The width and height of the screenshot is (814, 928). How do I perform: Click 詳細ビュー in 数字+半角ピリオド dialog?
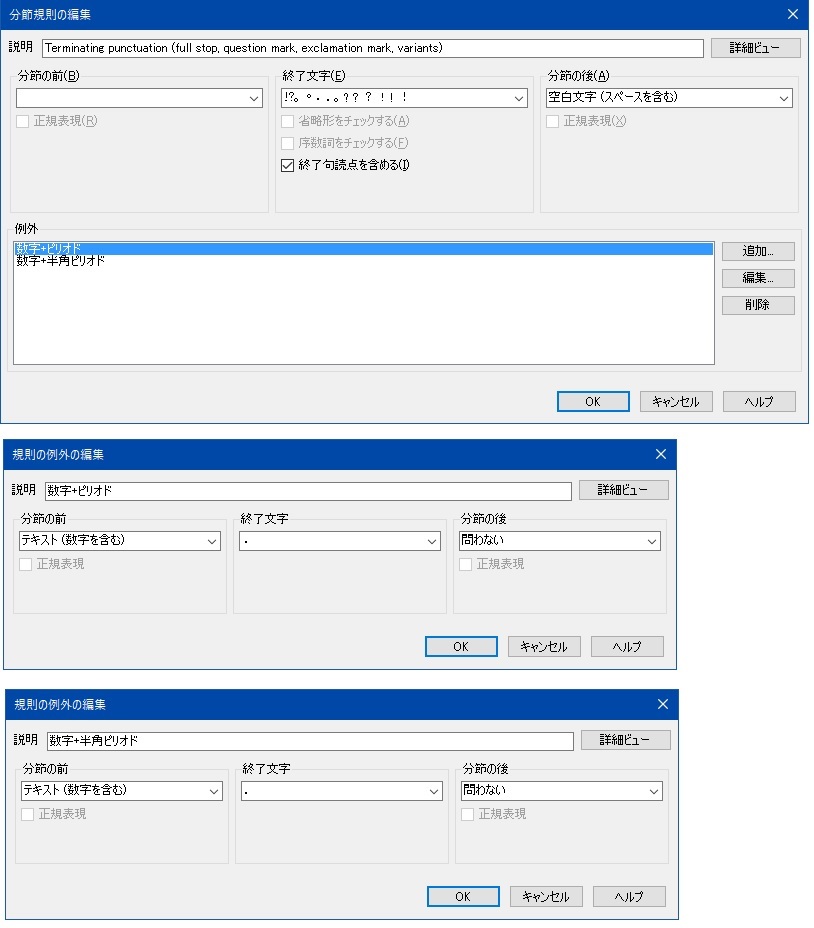click(x=625, y=740)
